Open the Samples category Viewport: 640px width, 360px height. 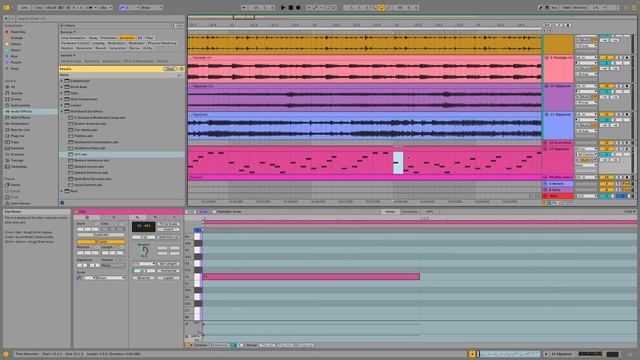click(17, 148)
